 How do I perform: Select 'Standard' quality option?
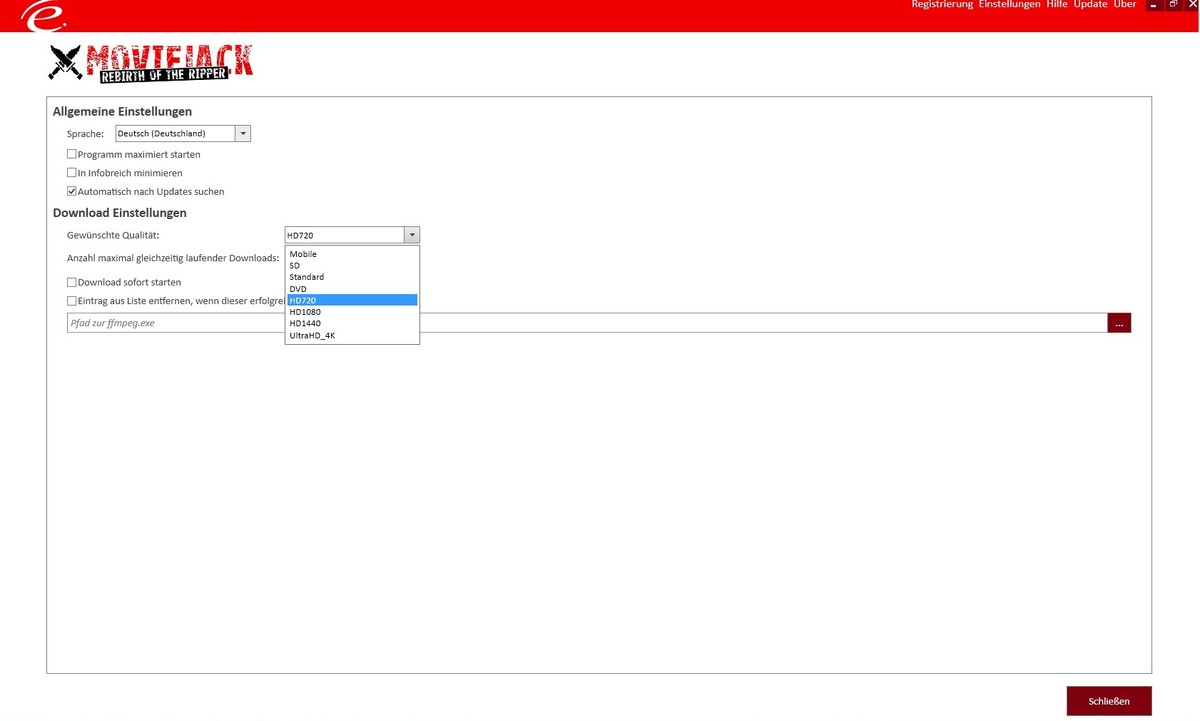[352, 277]
